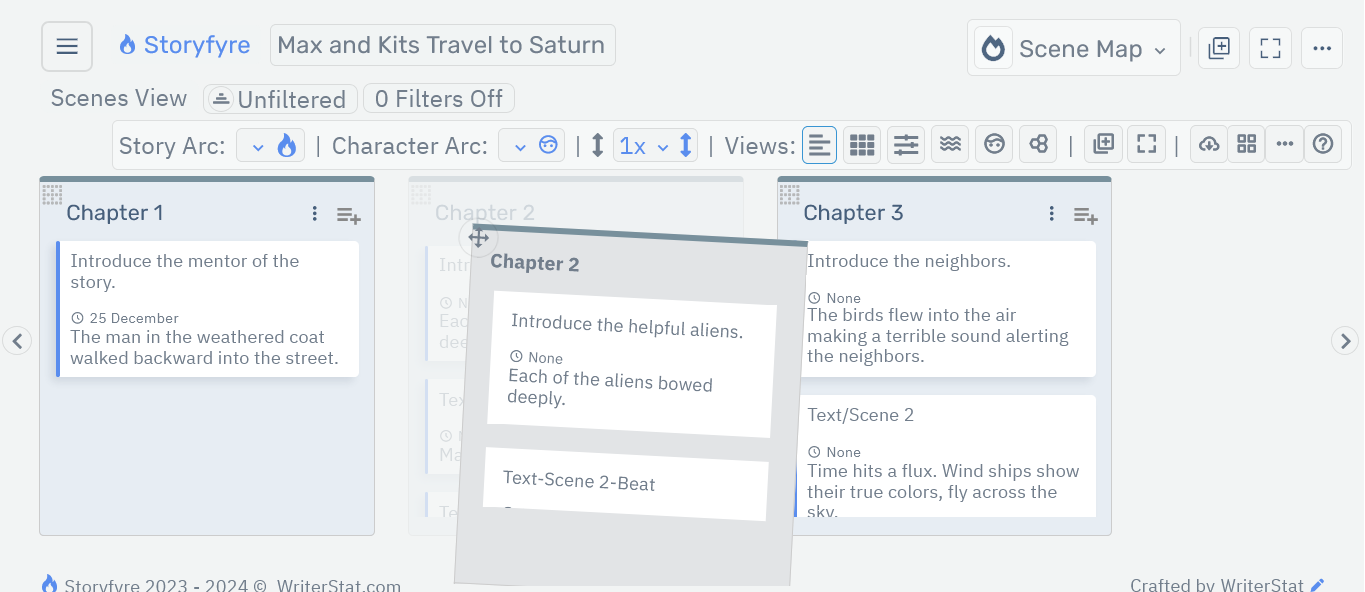
Task: Open the cloud sync icon in toolbar
Action: pos(1208,144)
